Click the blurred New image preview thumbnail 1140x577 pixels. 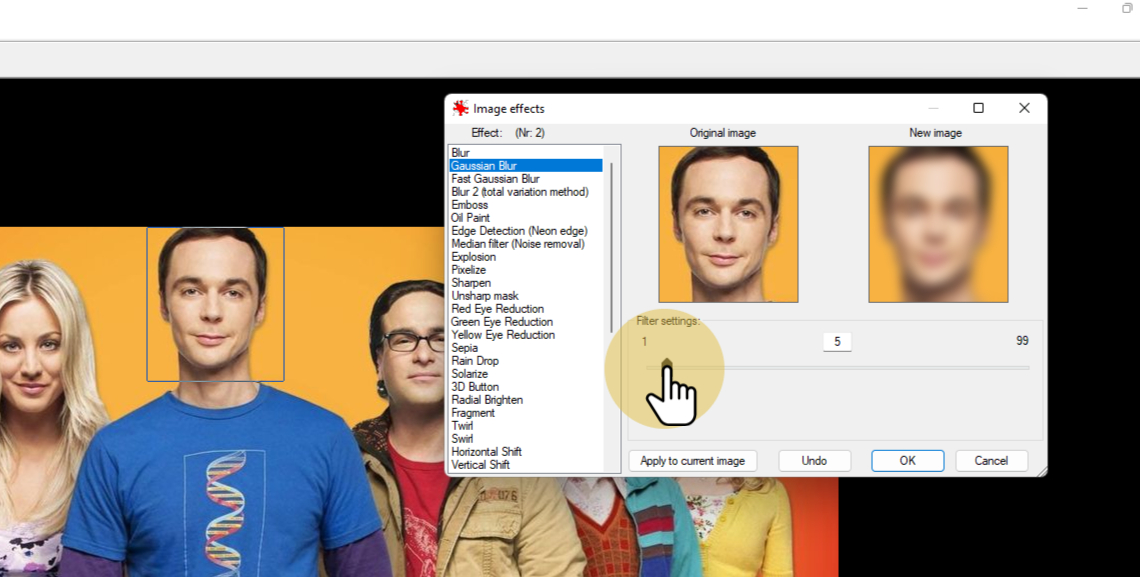pyautogui.click(x=938, y=224)
